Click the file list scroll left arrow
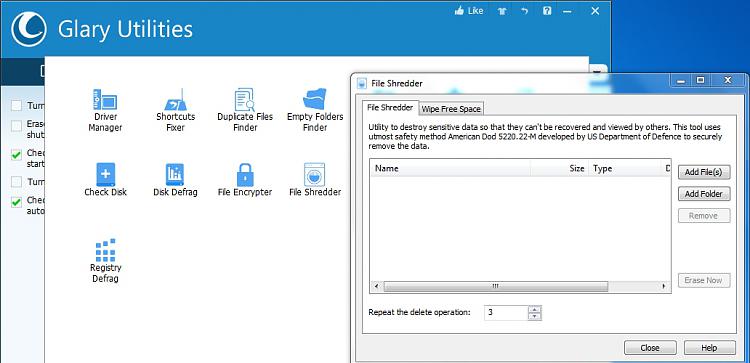Image resolution: width=750 pixels, height=363 pixels. coord(376,286)
